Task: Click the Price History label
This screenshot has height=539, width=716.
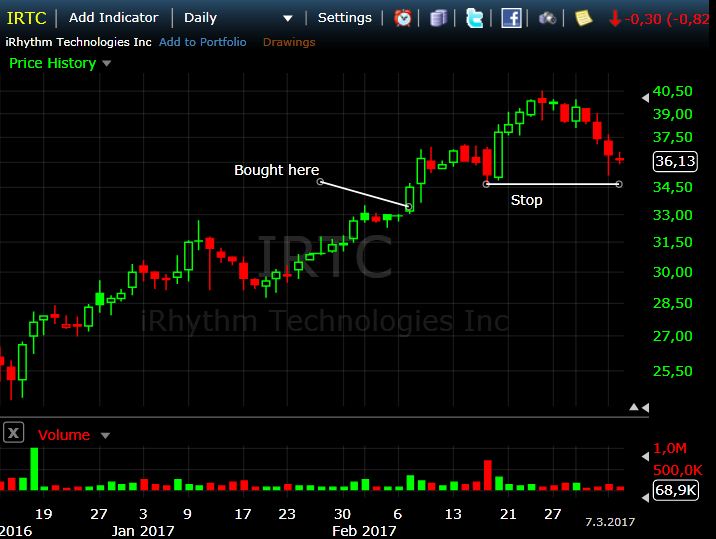Action: tap(53, 63)
